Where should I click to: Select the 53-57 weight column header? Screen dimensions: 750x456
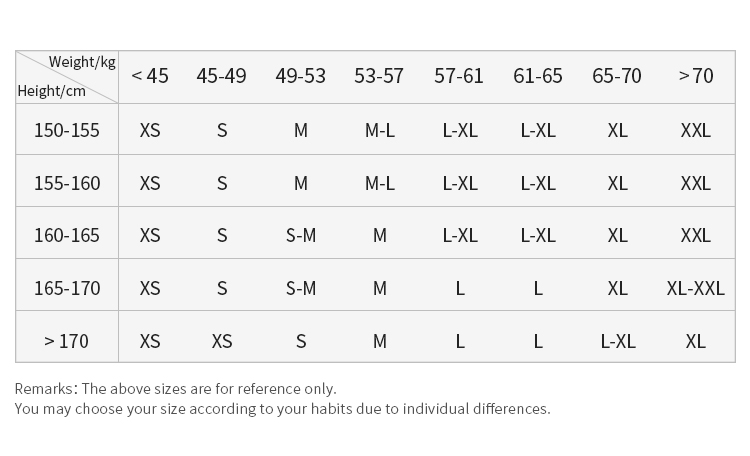(379, 76)
